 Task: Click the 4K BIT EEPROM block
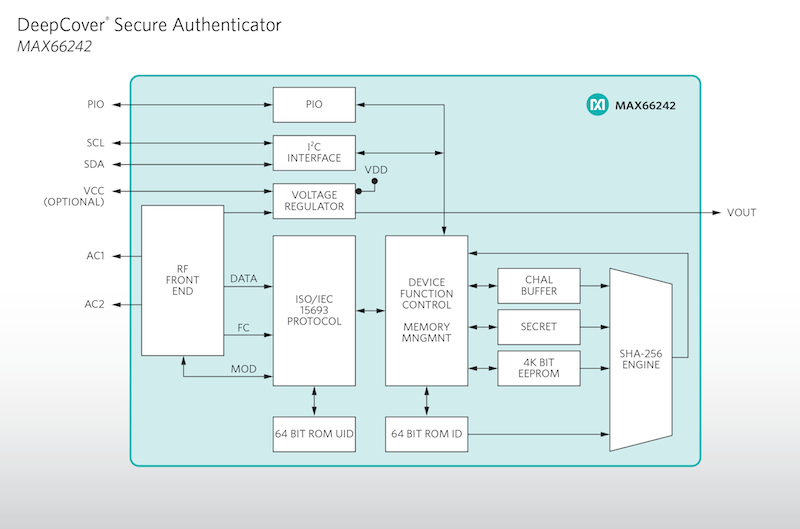click(x=539, y=368)
